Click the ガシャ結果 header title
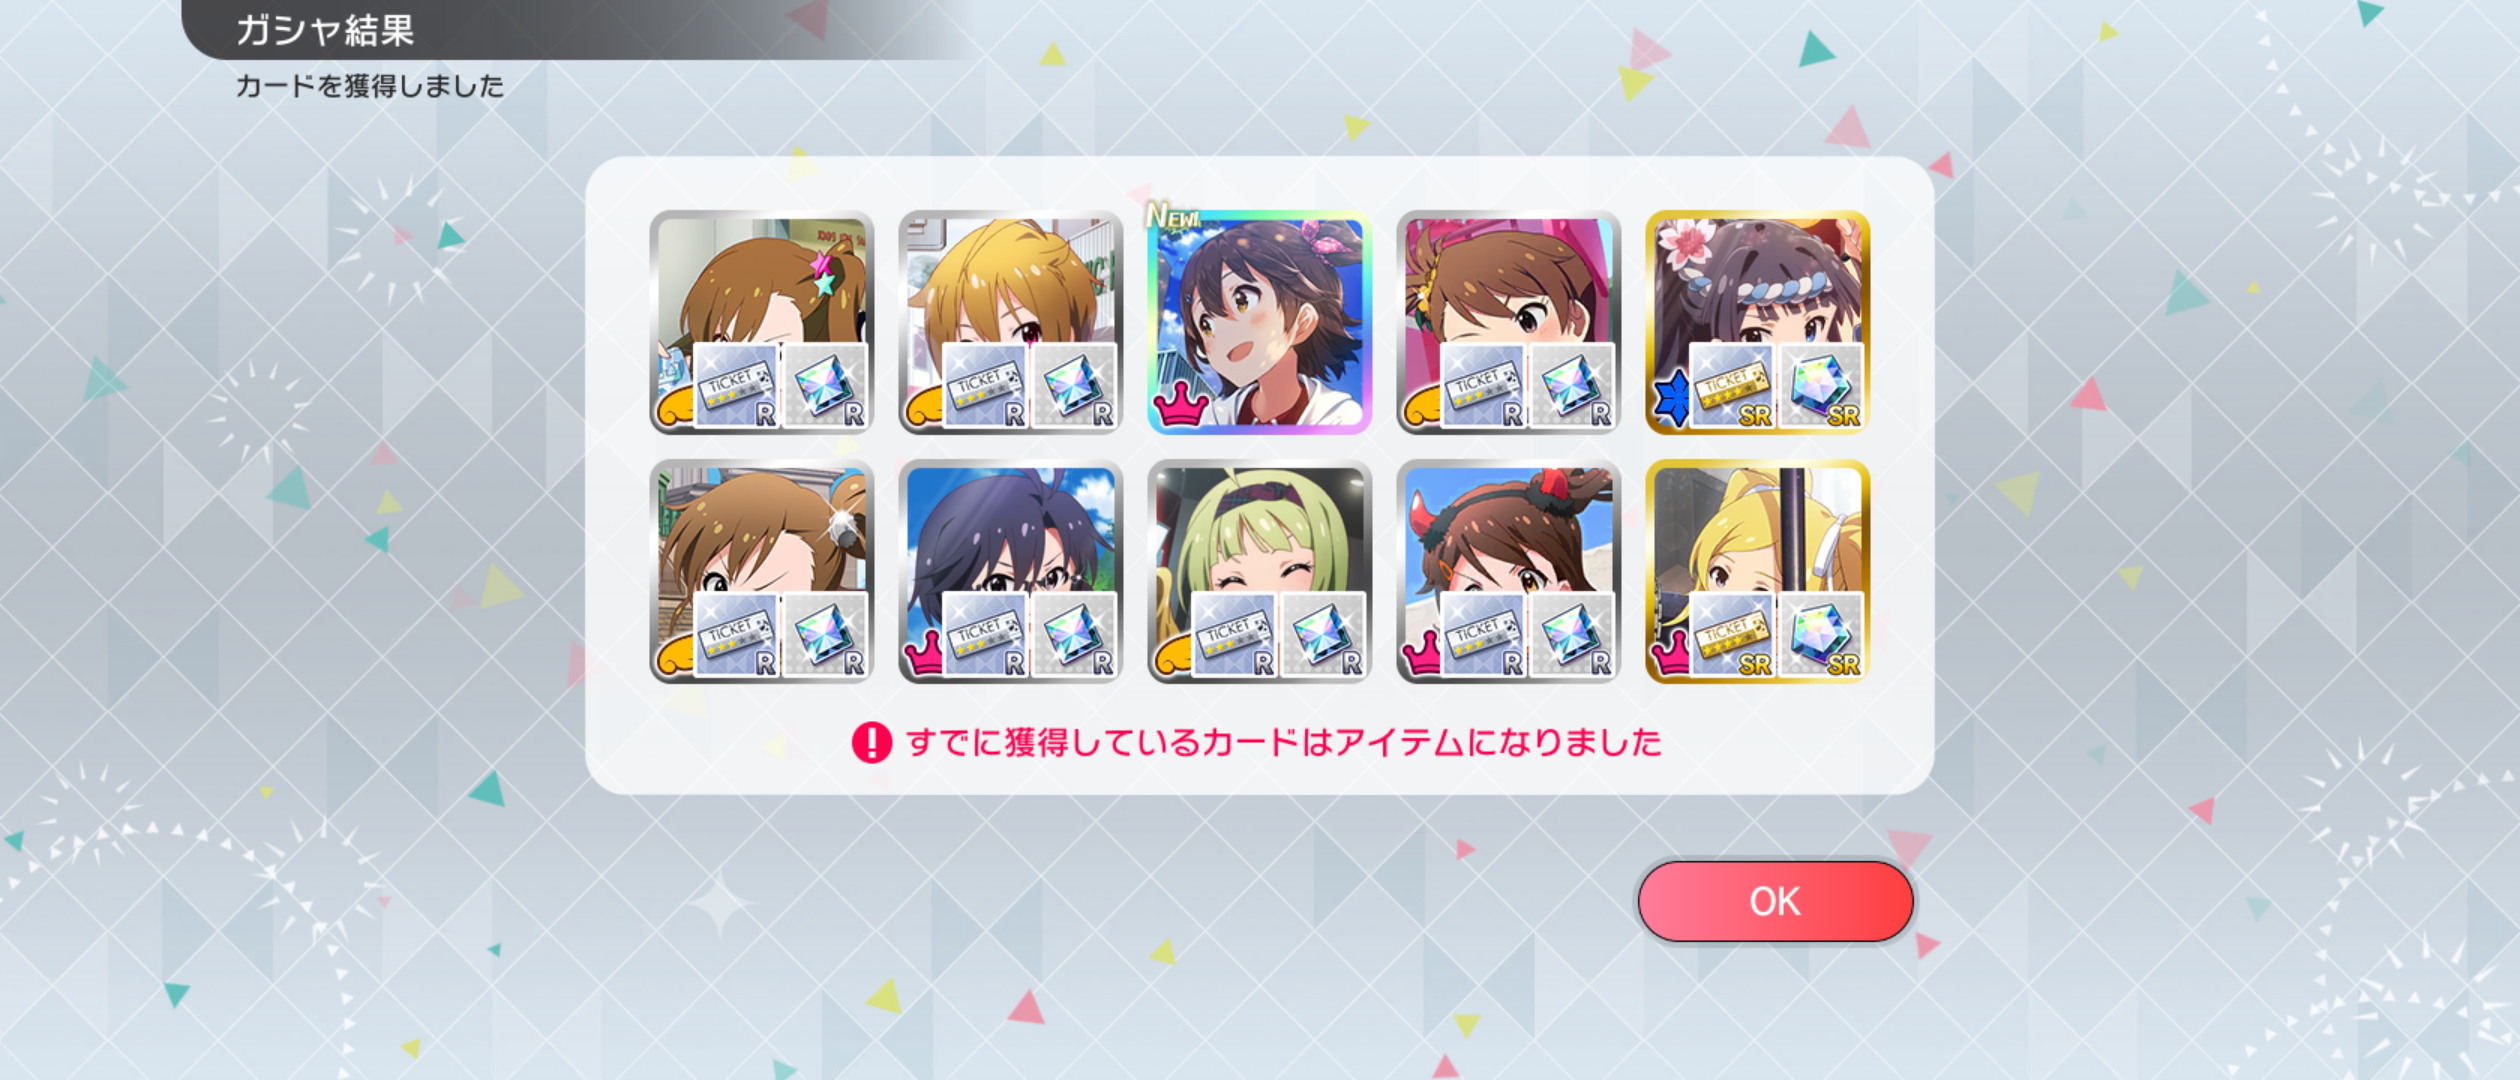Screen dimensions: 2520x1080 click(x=325, y=30)
